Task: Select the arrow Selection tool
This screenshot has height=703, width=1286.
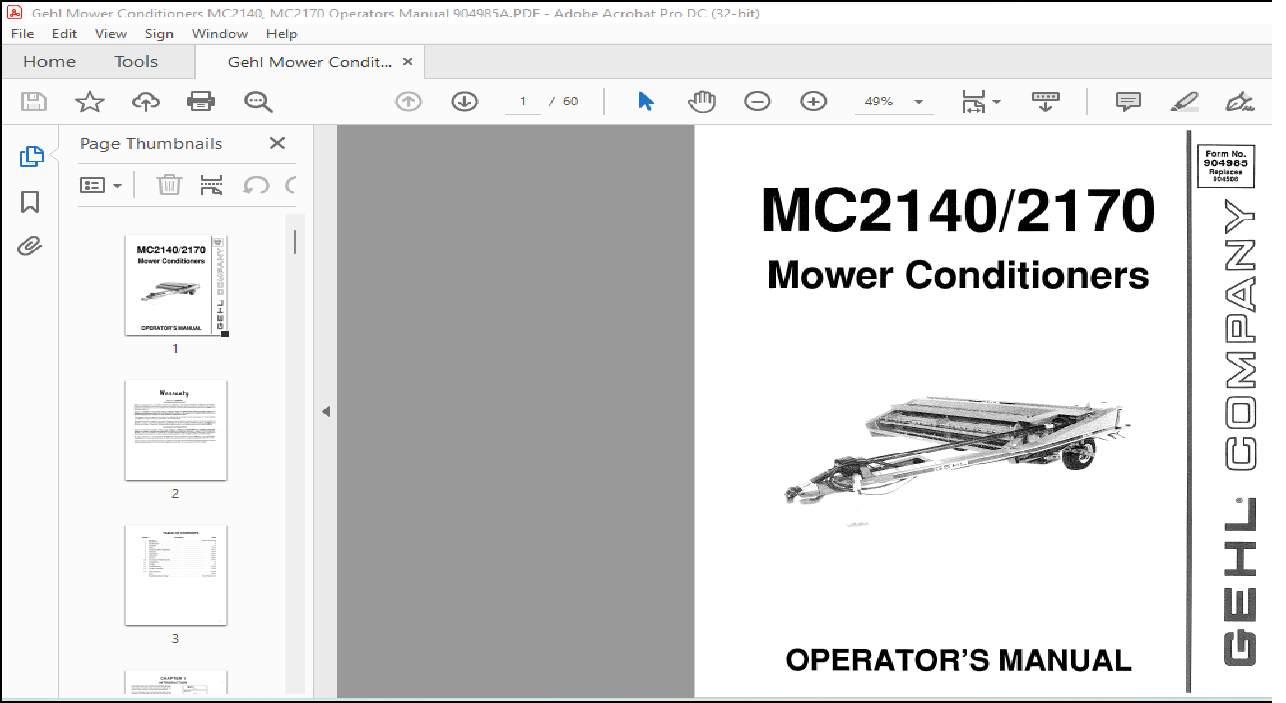Action: tap(645, 101)
